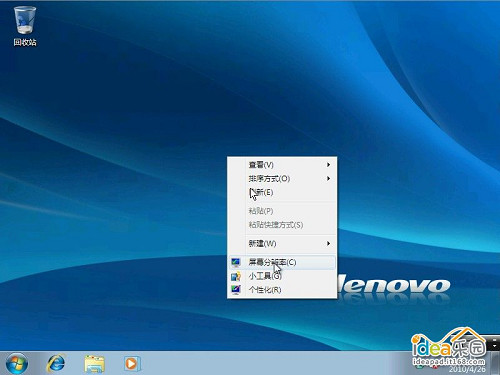Viewport: 500px width, 375px height.
Task: Open the 排序方式(O) sort-by submenu
Action: coord(282,179)
